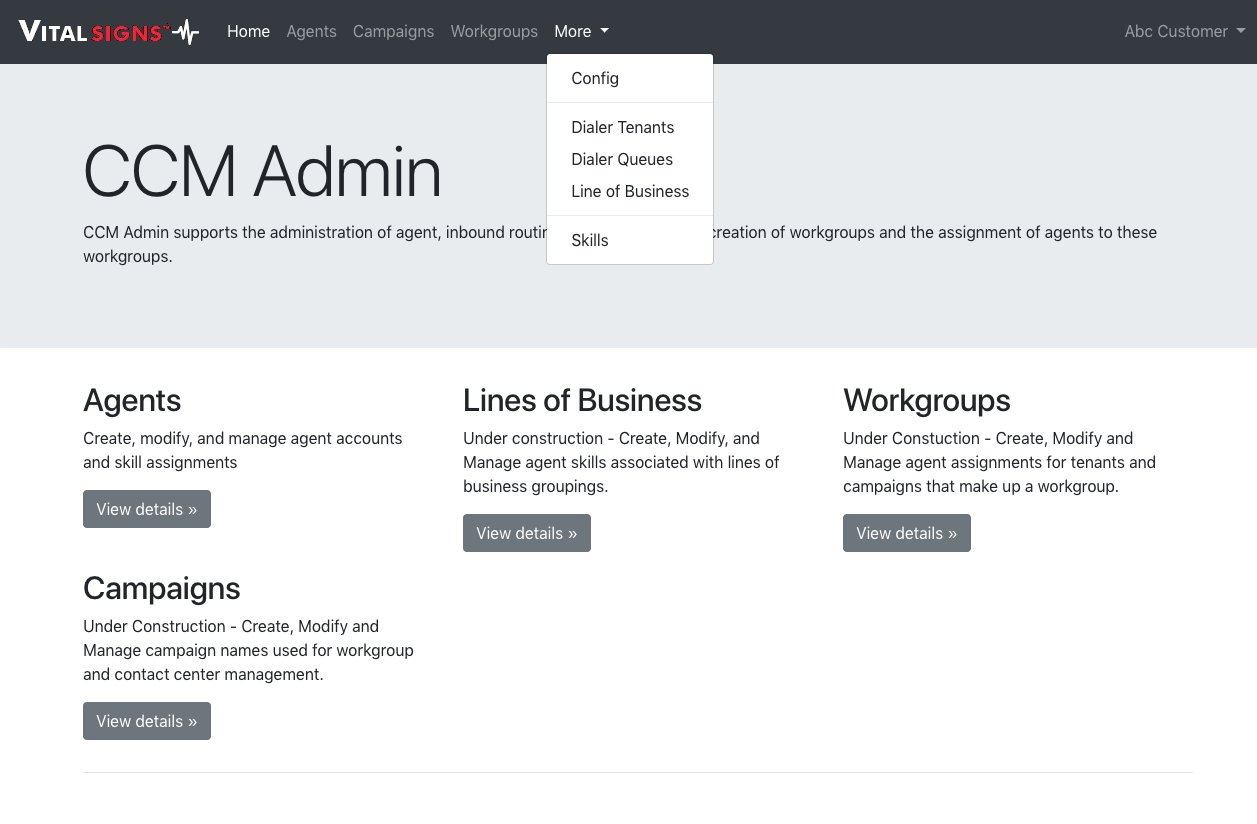View details under Campaigns section
The image size is (1257, 824).
click(147, 721)
